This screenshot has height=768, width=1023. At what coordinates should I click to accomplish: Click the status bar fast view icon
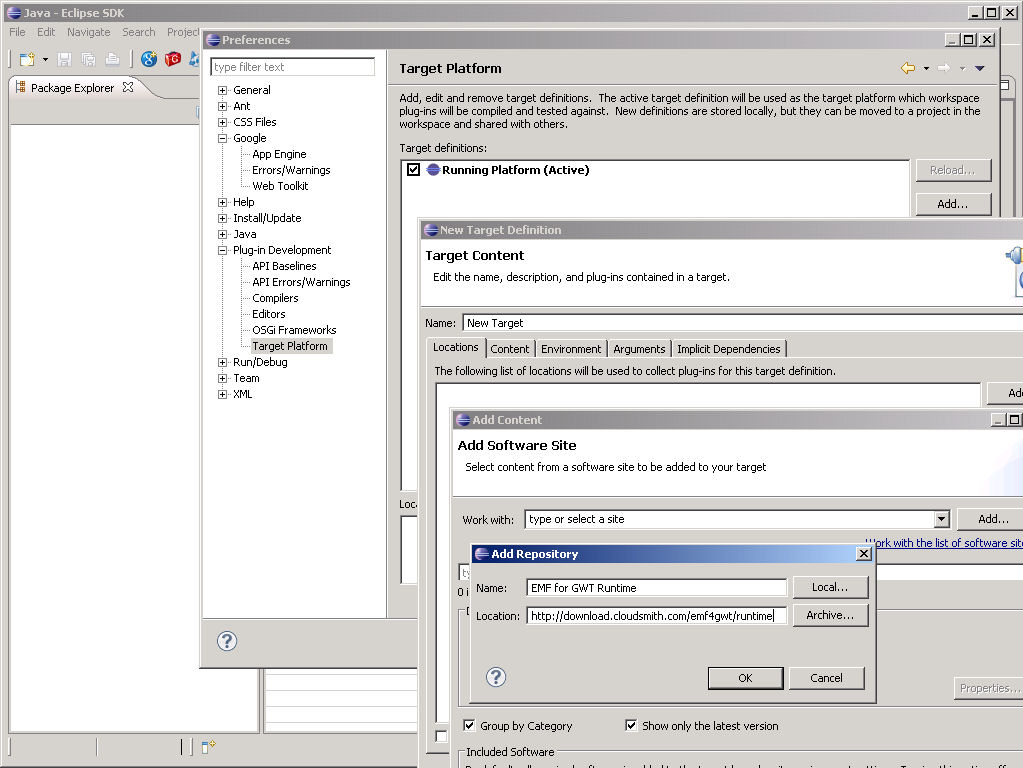coord(208,746)
